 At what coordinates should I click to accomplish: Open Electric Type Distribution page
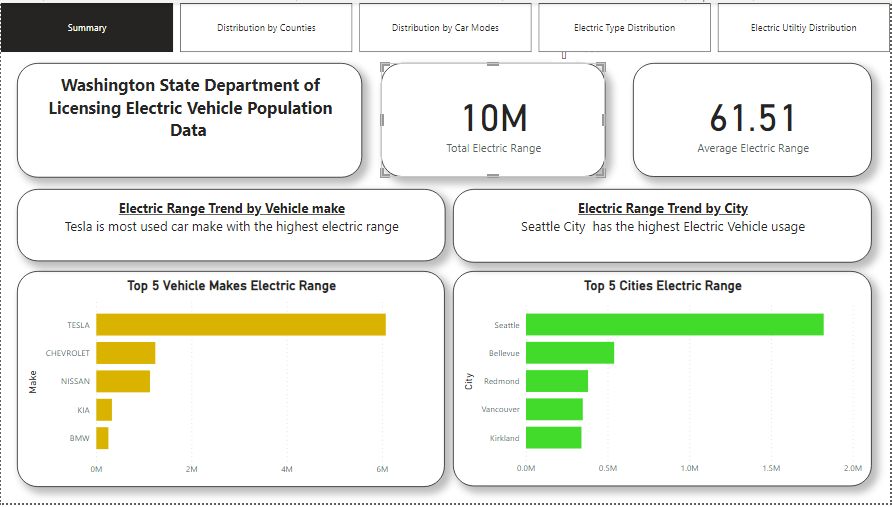(x=624, y=28)
